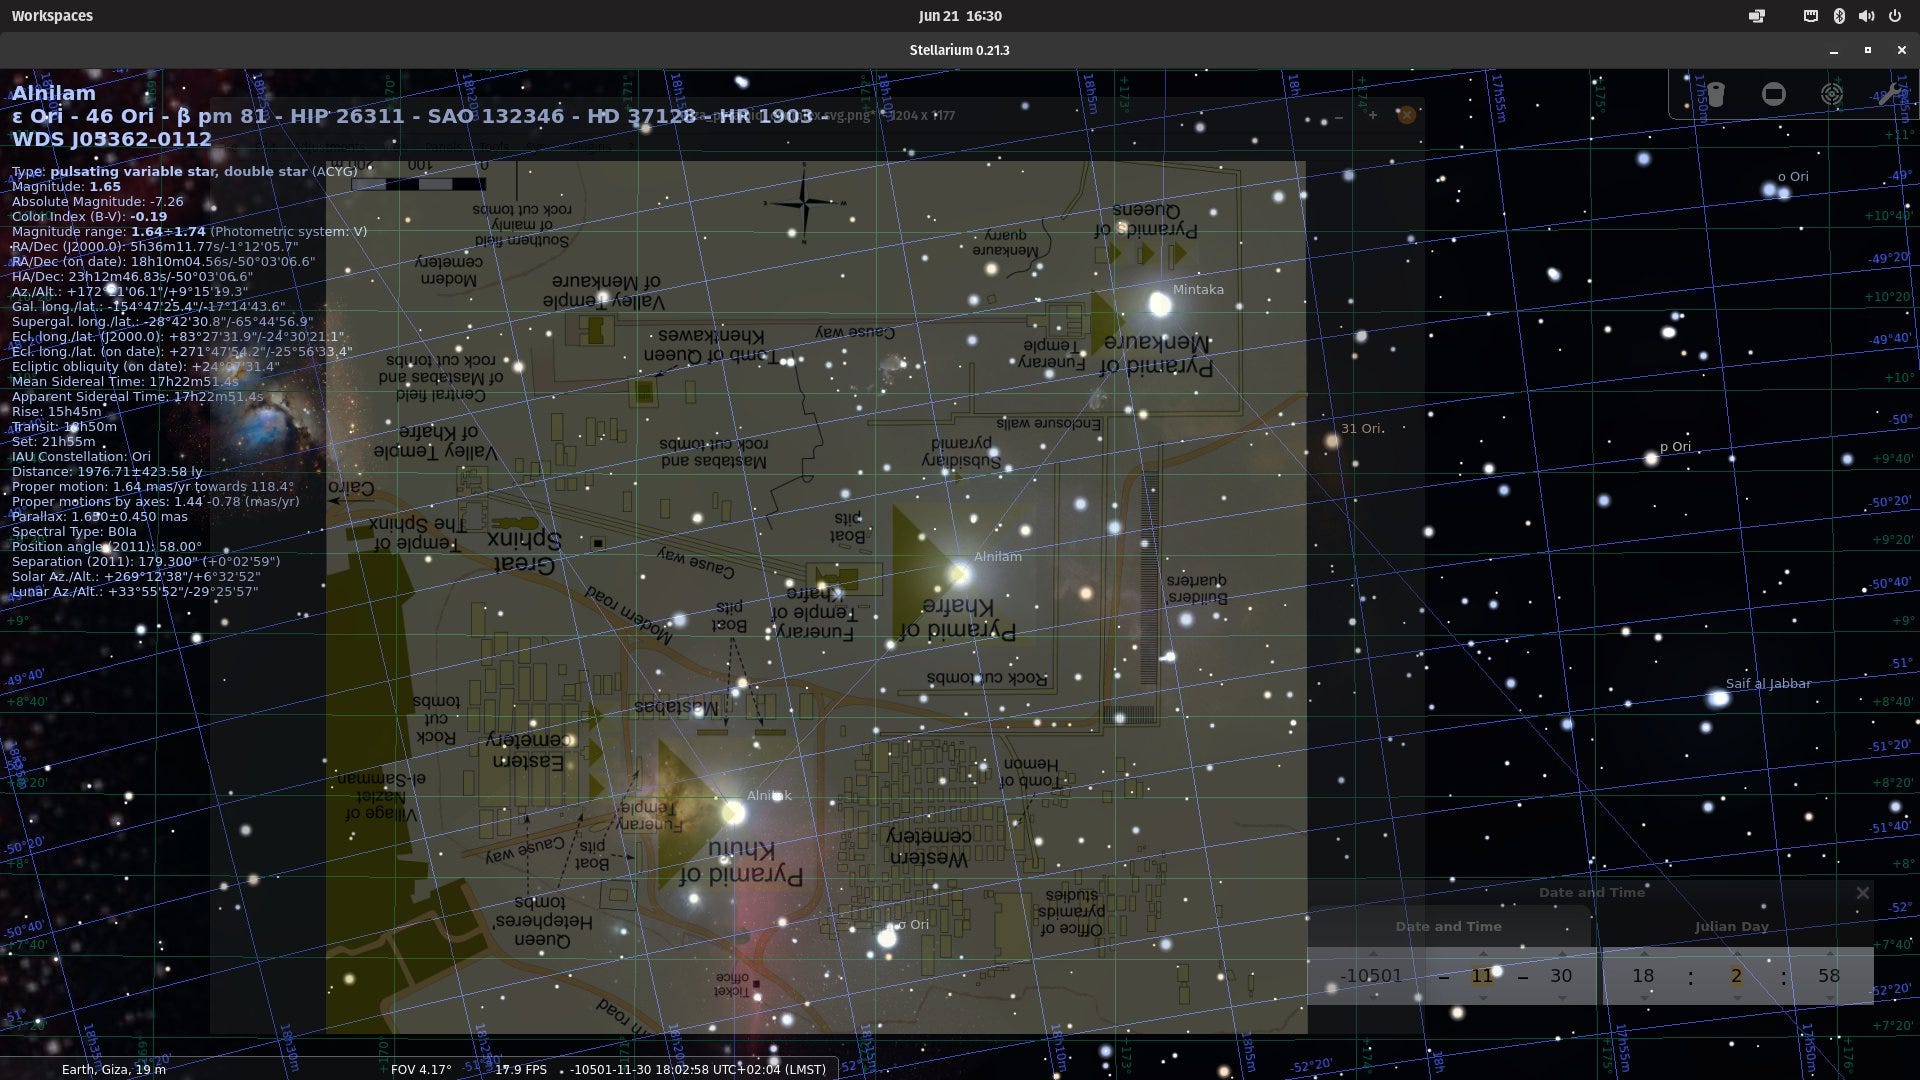Click the 'Parallax: 1.690±0.450 mas' line

click(100, 516)
